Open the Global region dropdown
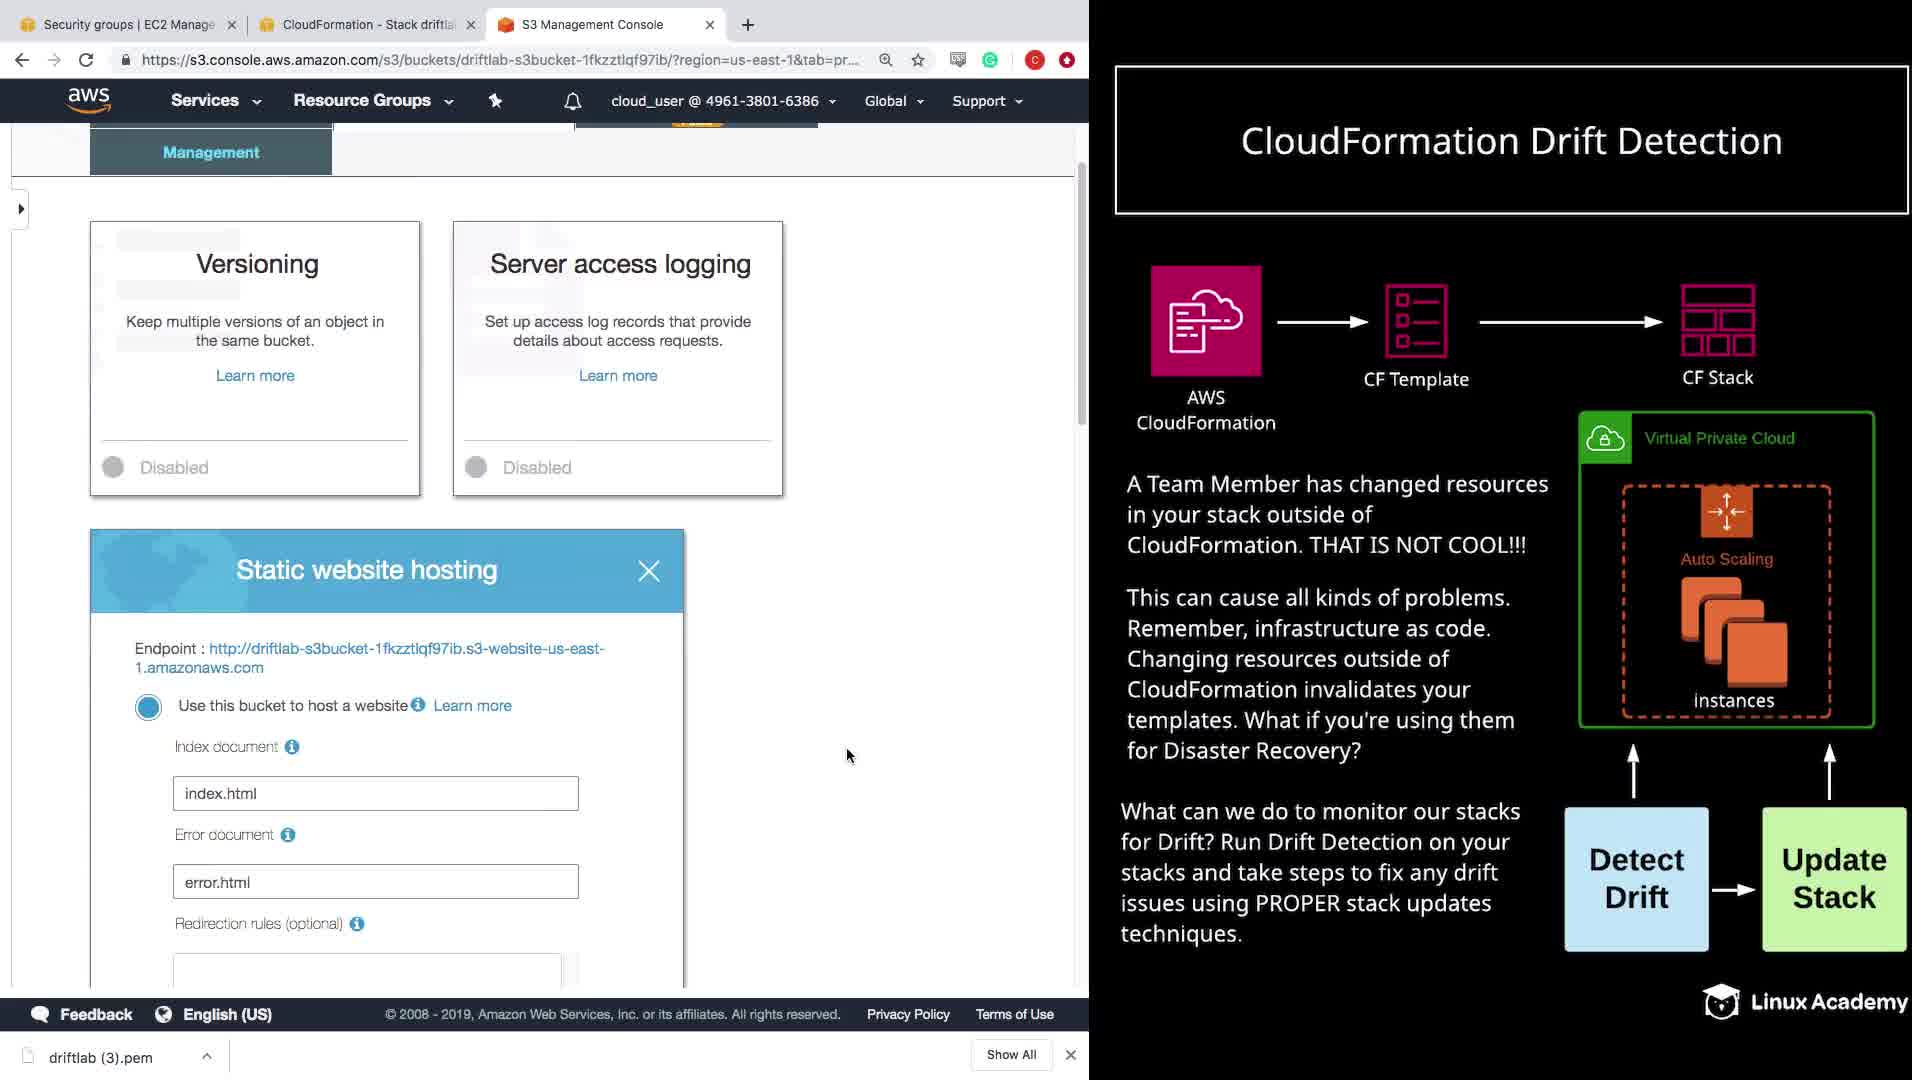This screenshot has height=1080, width=1912. coord(894,101)
